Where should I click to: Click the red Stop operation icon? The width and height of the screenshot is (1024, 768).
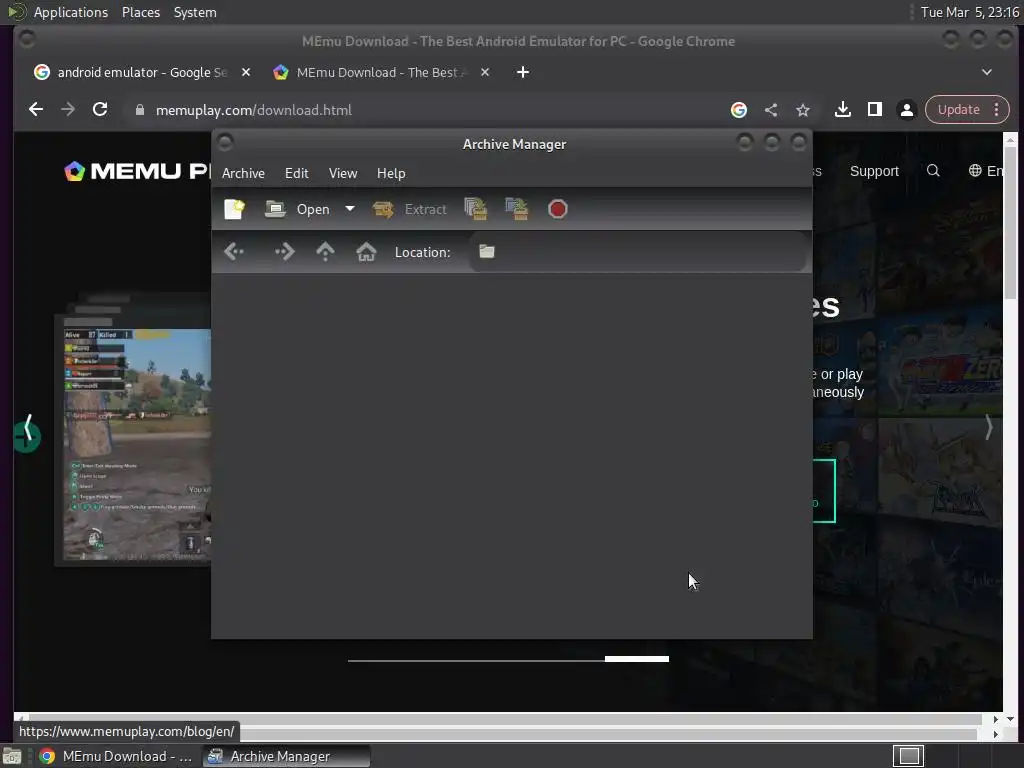(557, 209)
